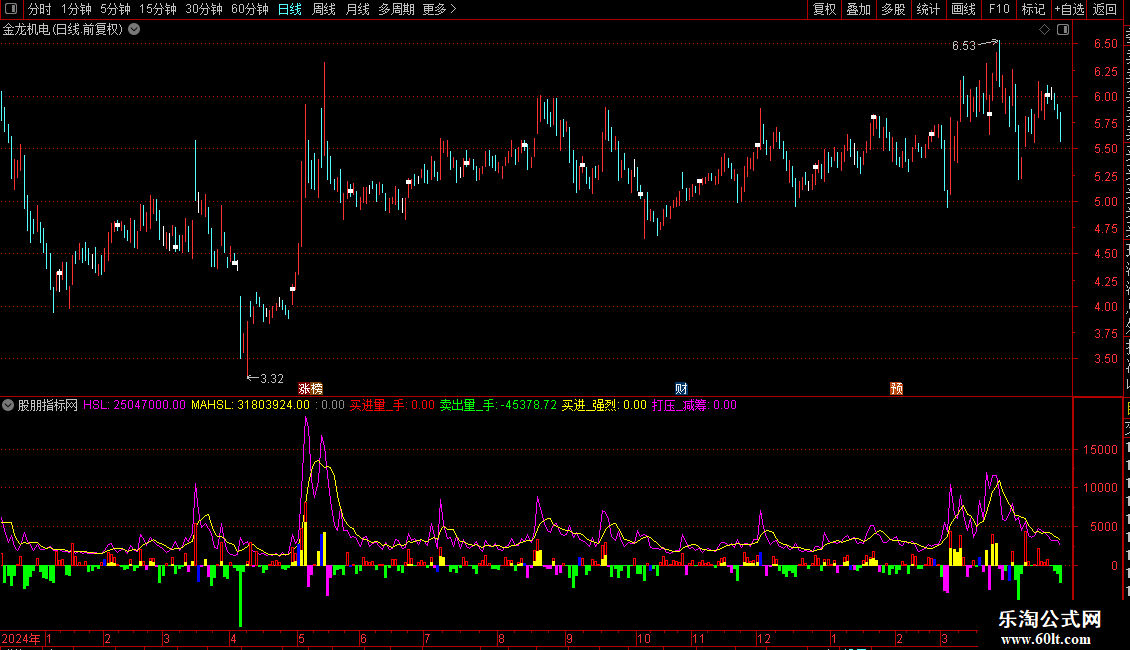Expand the 股朋指标网 indicator dropdown
The height and width of the screenshot is (650, 1130).
tap(8, 405)
